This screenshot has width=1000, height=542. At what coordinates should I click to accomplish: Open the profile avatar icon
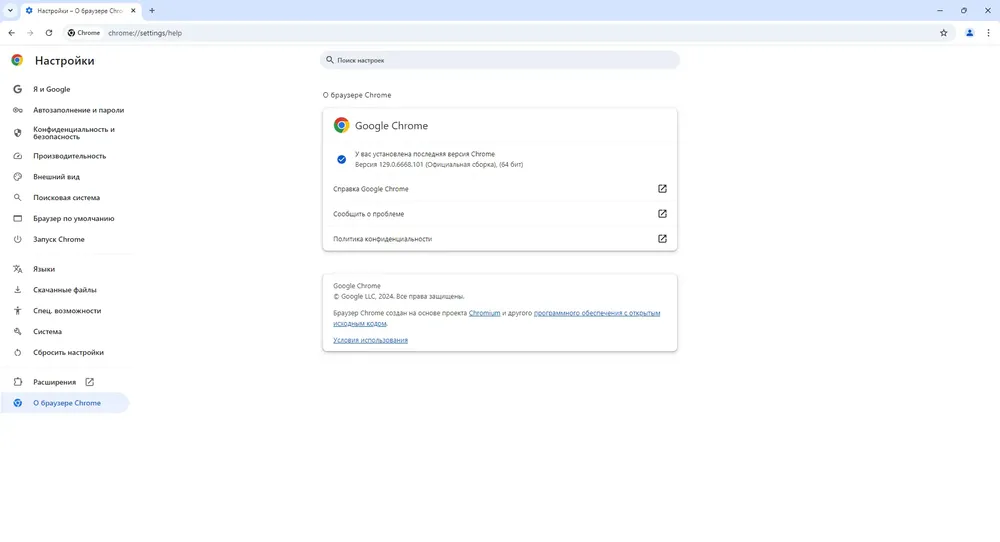pyautogui.click(x=969, y=33)
